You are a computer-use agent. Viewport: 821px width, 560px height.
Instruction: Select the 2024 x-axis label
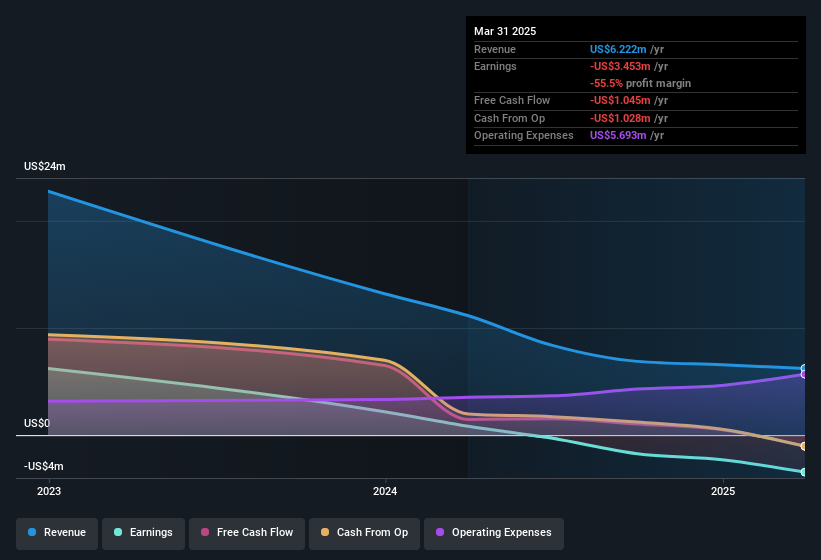[385, 491]
